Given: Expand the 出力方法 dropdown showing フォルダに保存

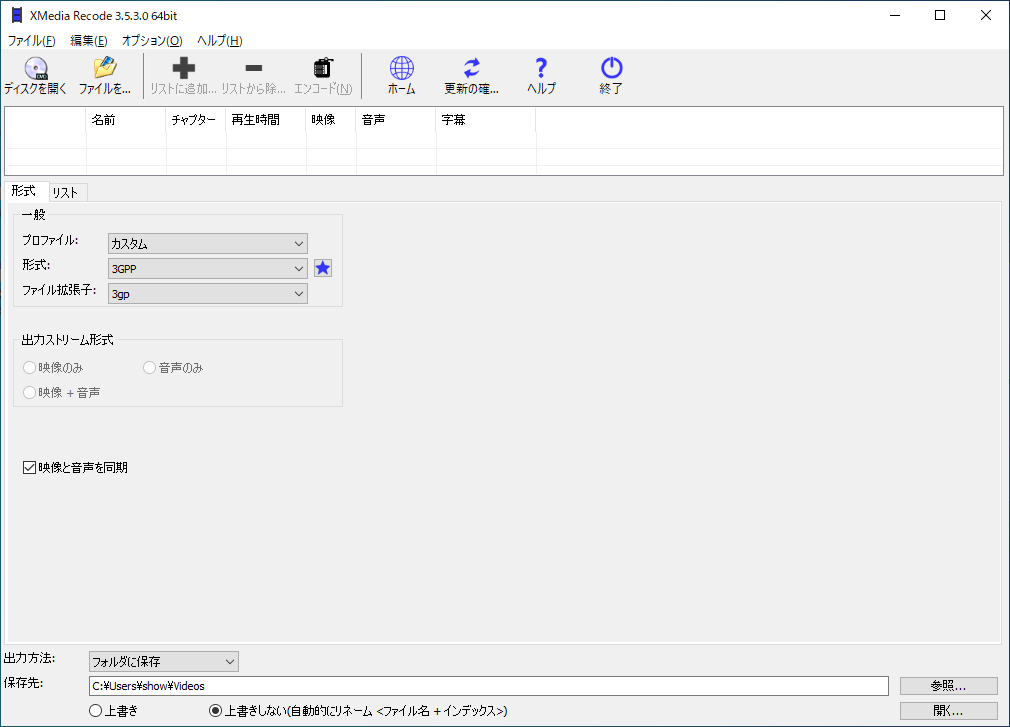Looking at the screenshot, I should tap(164, 661).
